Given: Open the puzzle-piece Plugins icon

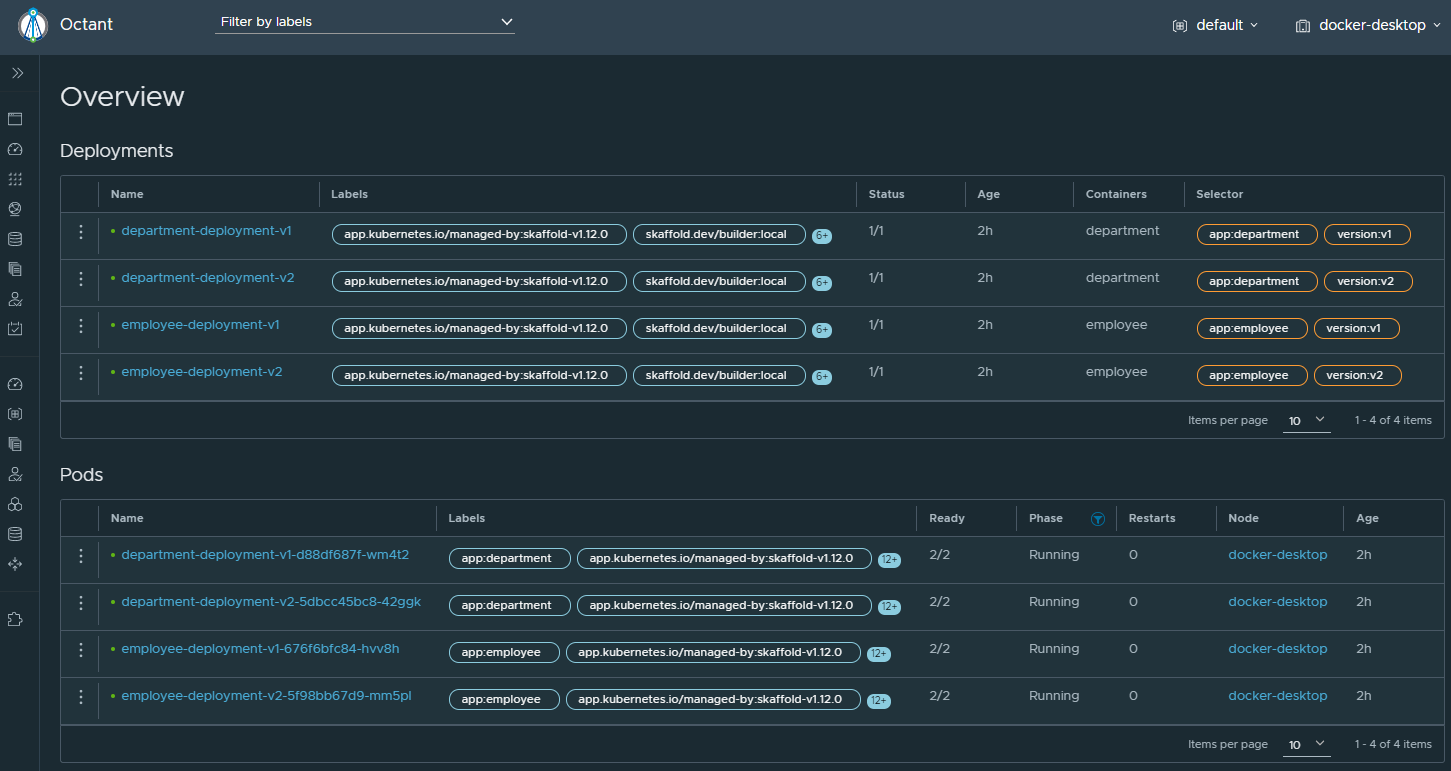Looking at the screenshot, I should point(15,619).
